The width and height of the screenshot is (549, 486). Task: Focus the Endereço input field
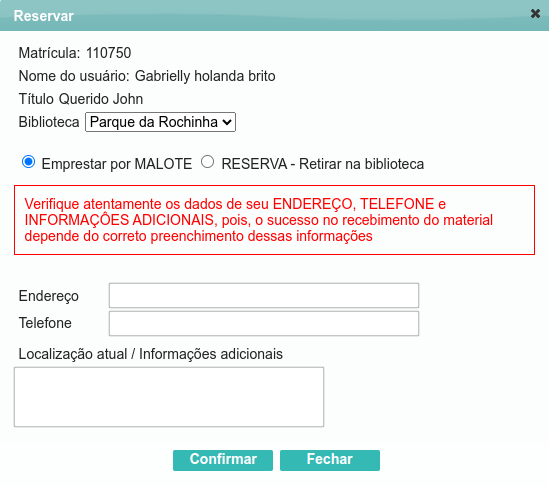pyautogui.click(x=264, y=296)
